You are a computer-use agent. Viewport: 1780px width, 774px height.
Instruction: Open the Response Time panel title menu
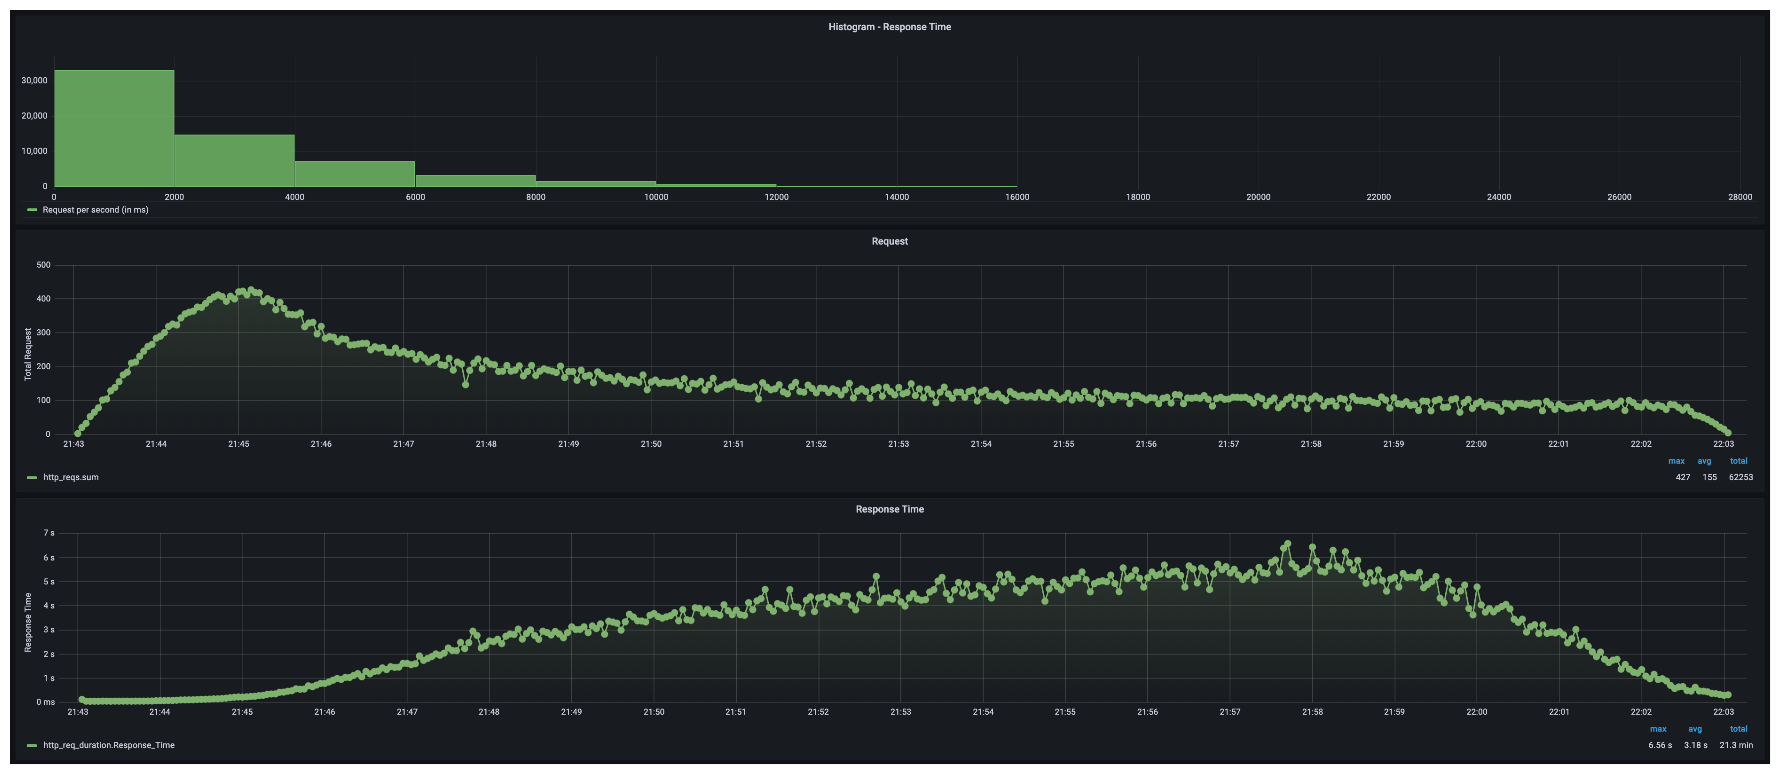pyautogui.click(x=889, y=509)
